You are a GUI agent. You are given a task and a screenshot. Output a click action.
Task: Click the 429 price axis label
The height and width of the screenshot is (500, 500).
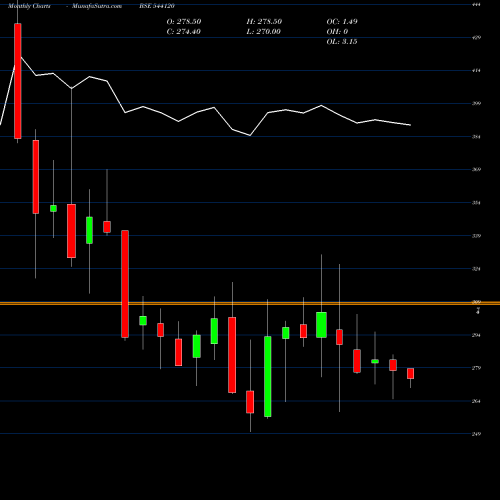pyautogui.click(x=476, y=37)
